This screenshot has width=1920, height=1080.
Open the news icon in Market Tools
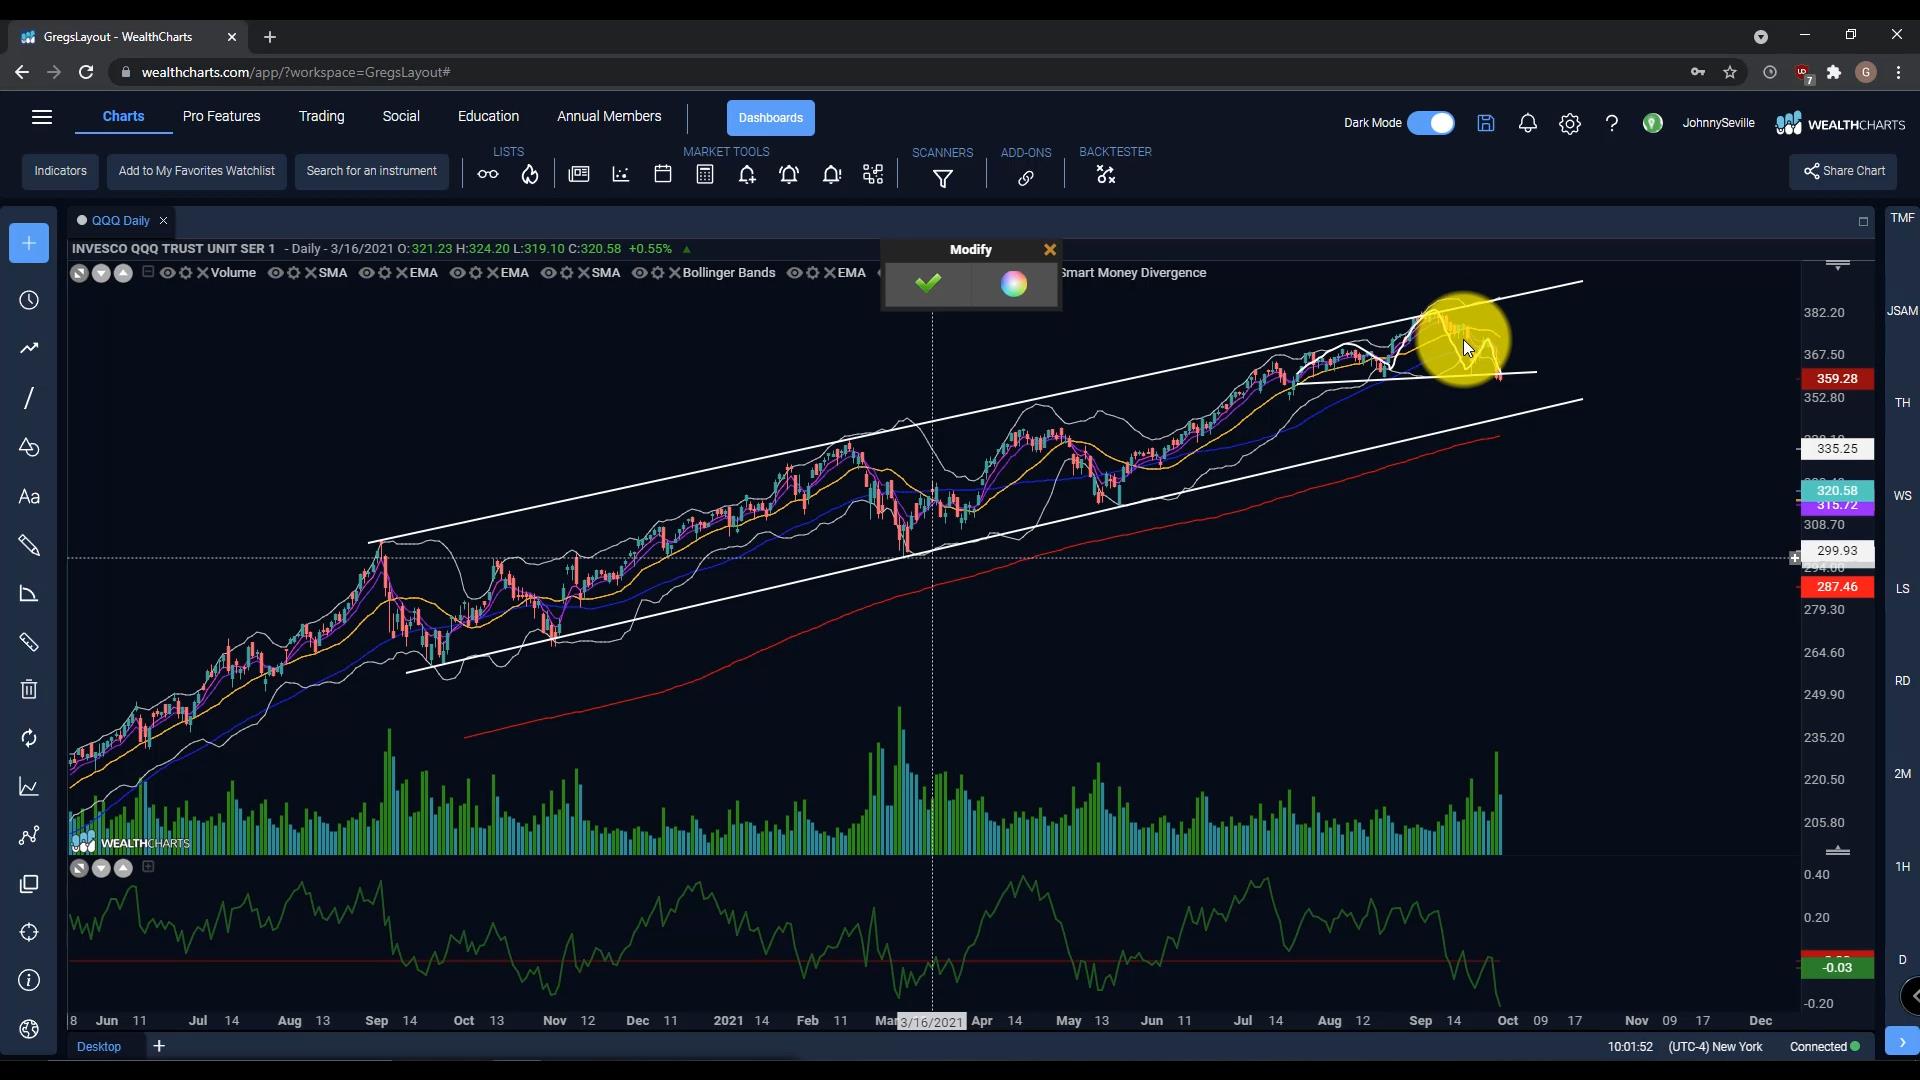point(579,175)
